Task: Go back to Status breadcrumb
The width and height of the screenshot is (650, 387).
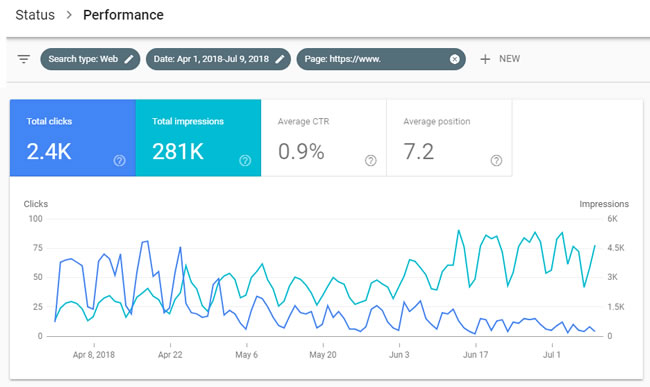Action: coord(35,15)
